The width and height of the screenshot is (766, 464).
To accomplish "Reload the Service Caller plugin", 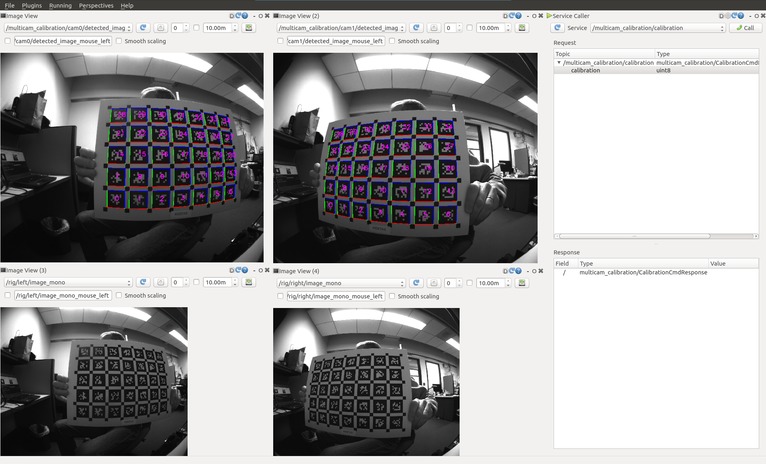I will pyautogui.click(x=734, y=16).
